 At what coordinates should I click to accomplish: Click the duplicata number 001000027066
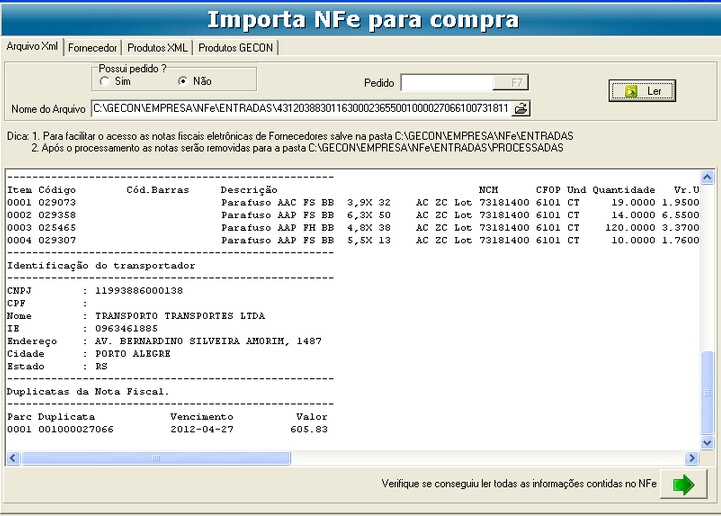point(76,430)
